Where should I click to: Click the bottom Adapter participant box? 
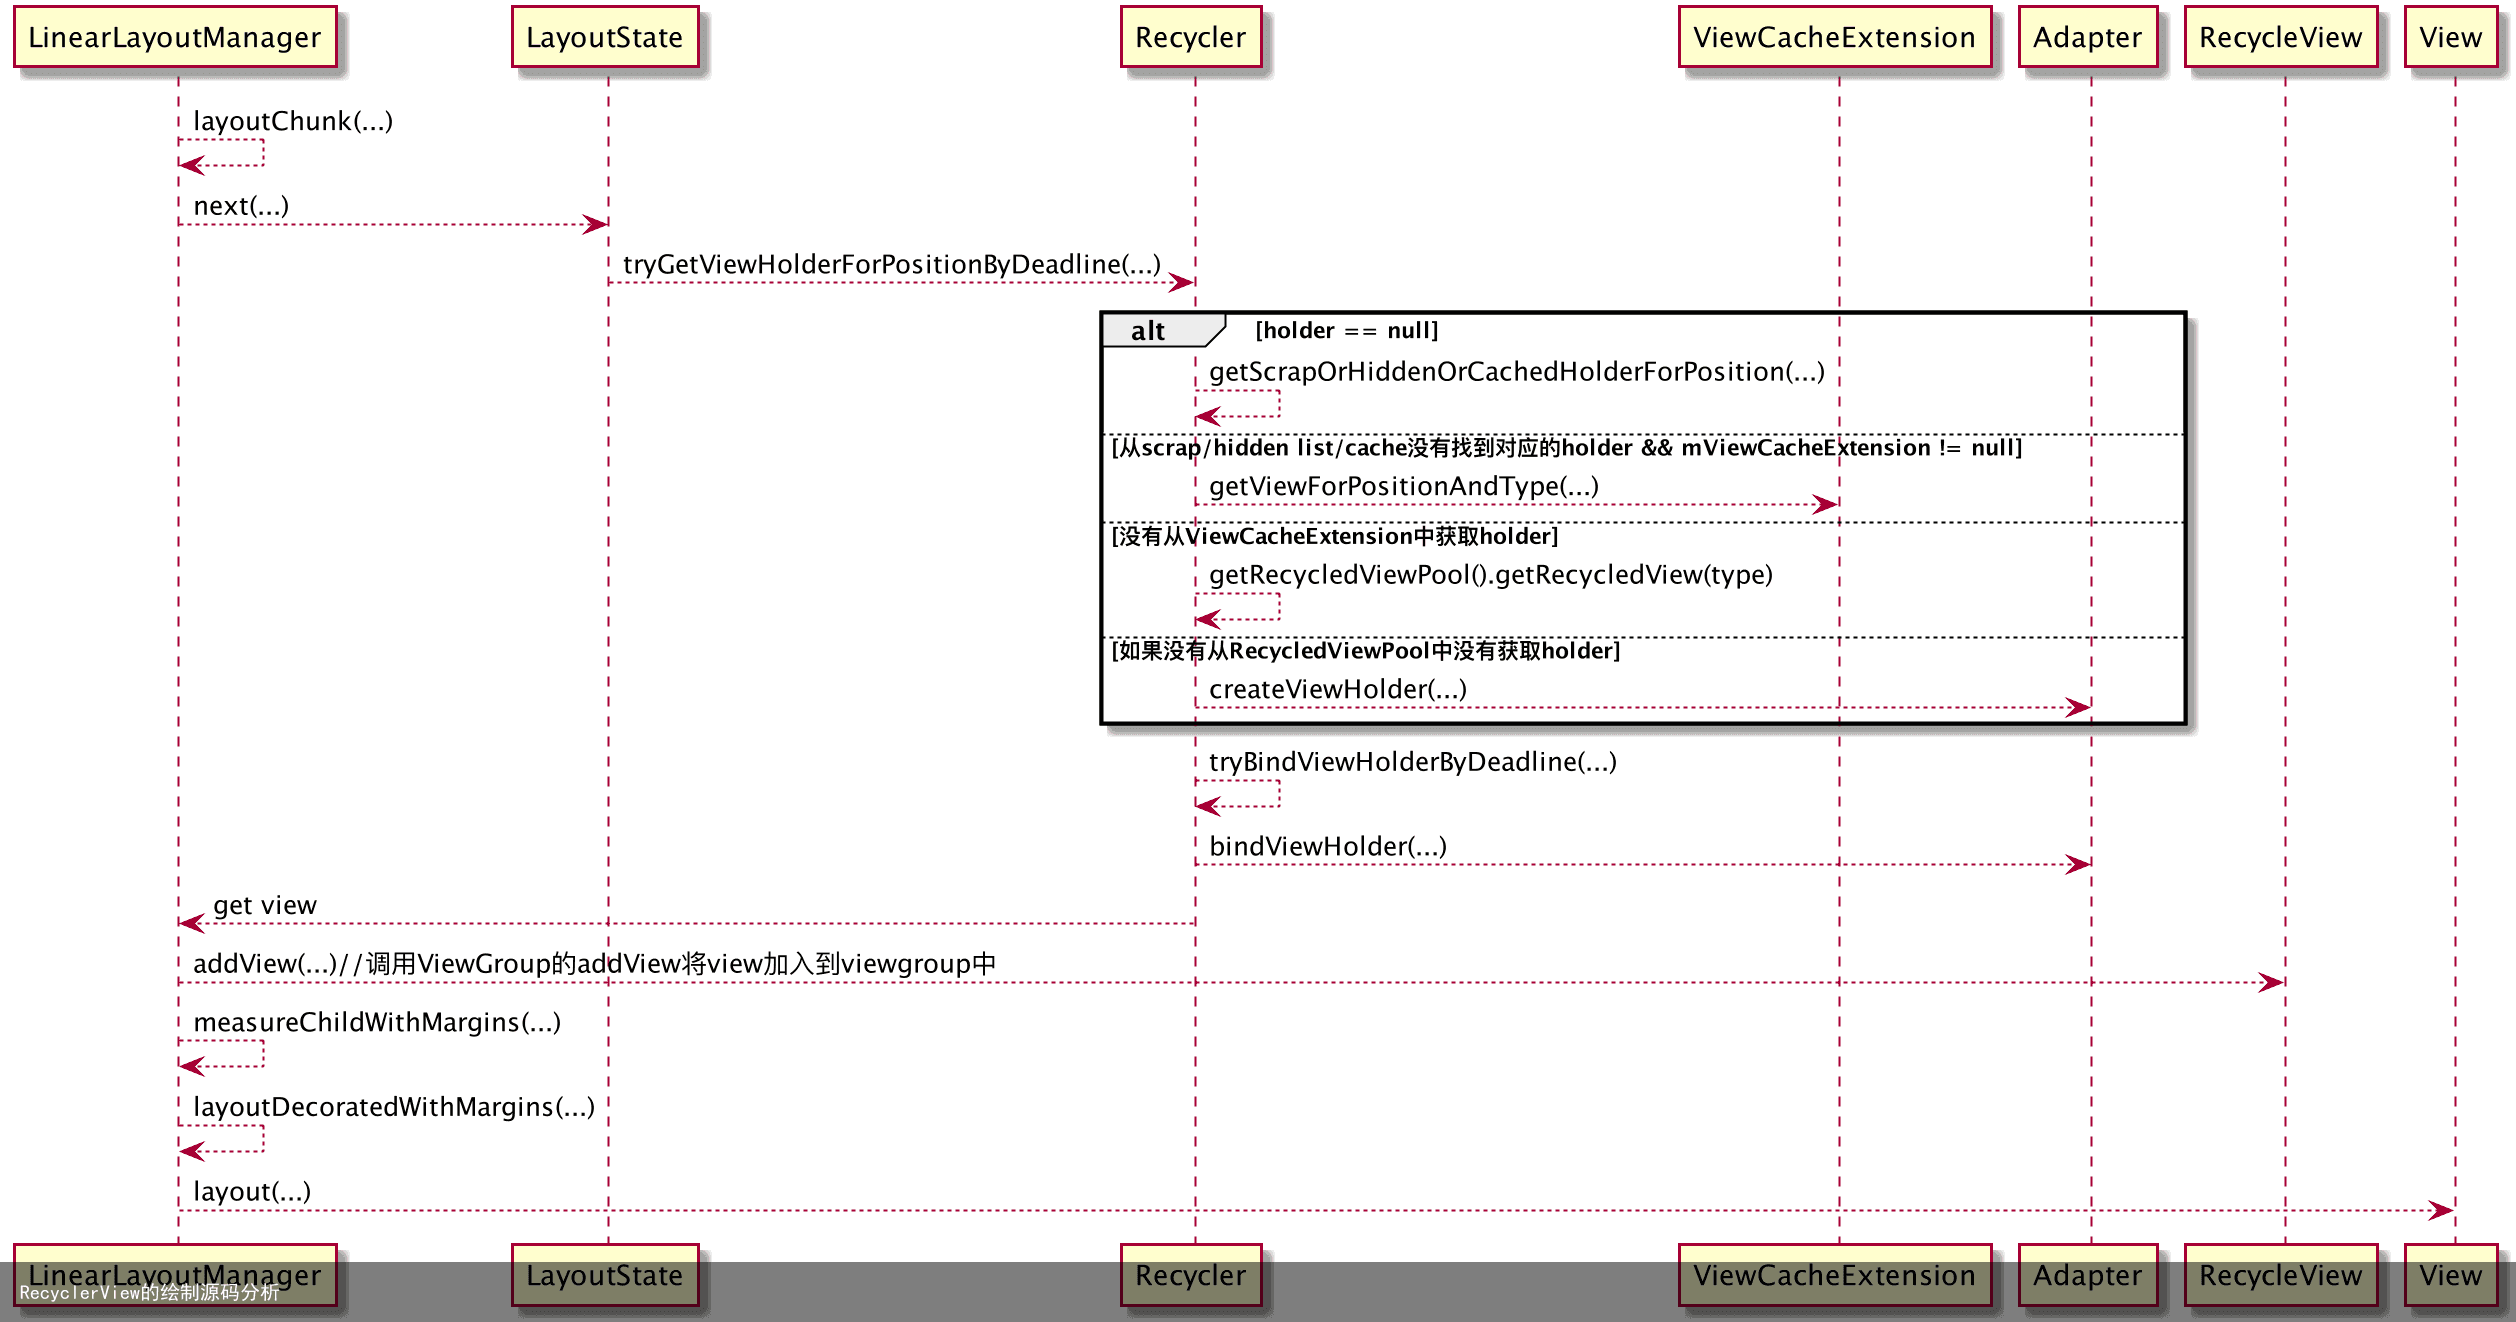[x=2088, y=1275]
